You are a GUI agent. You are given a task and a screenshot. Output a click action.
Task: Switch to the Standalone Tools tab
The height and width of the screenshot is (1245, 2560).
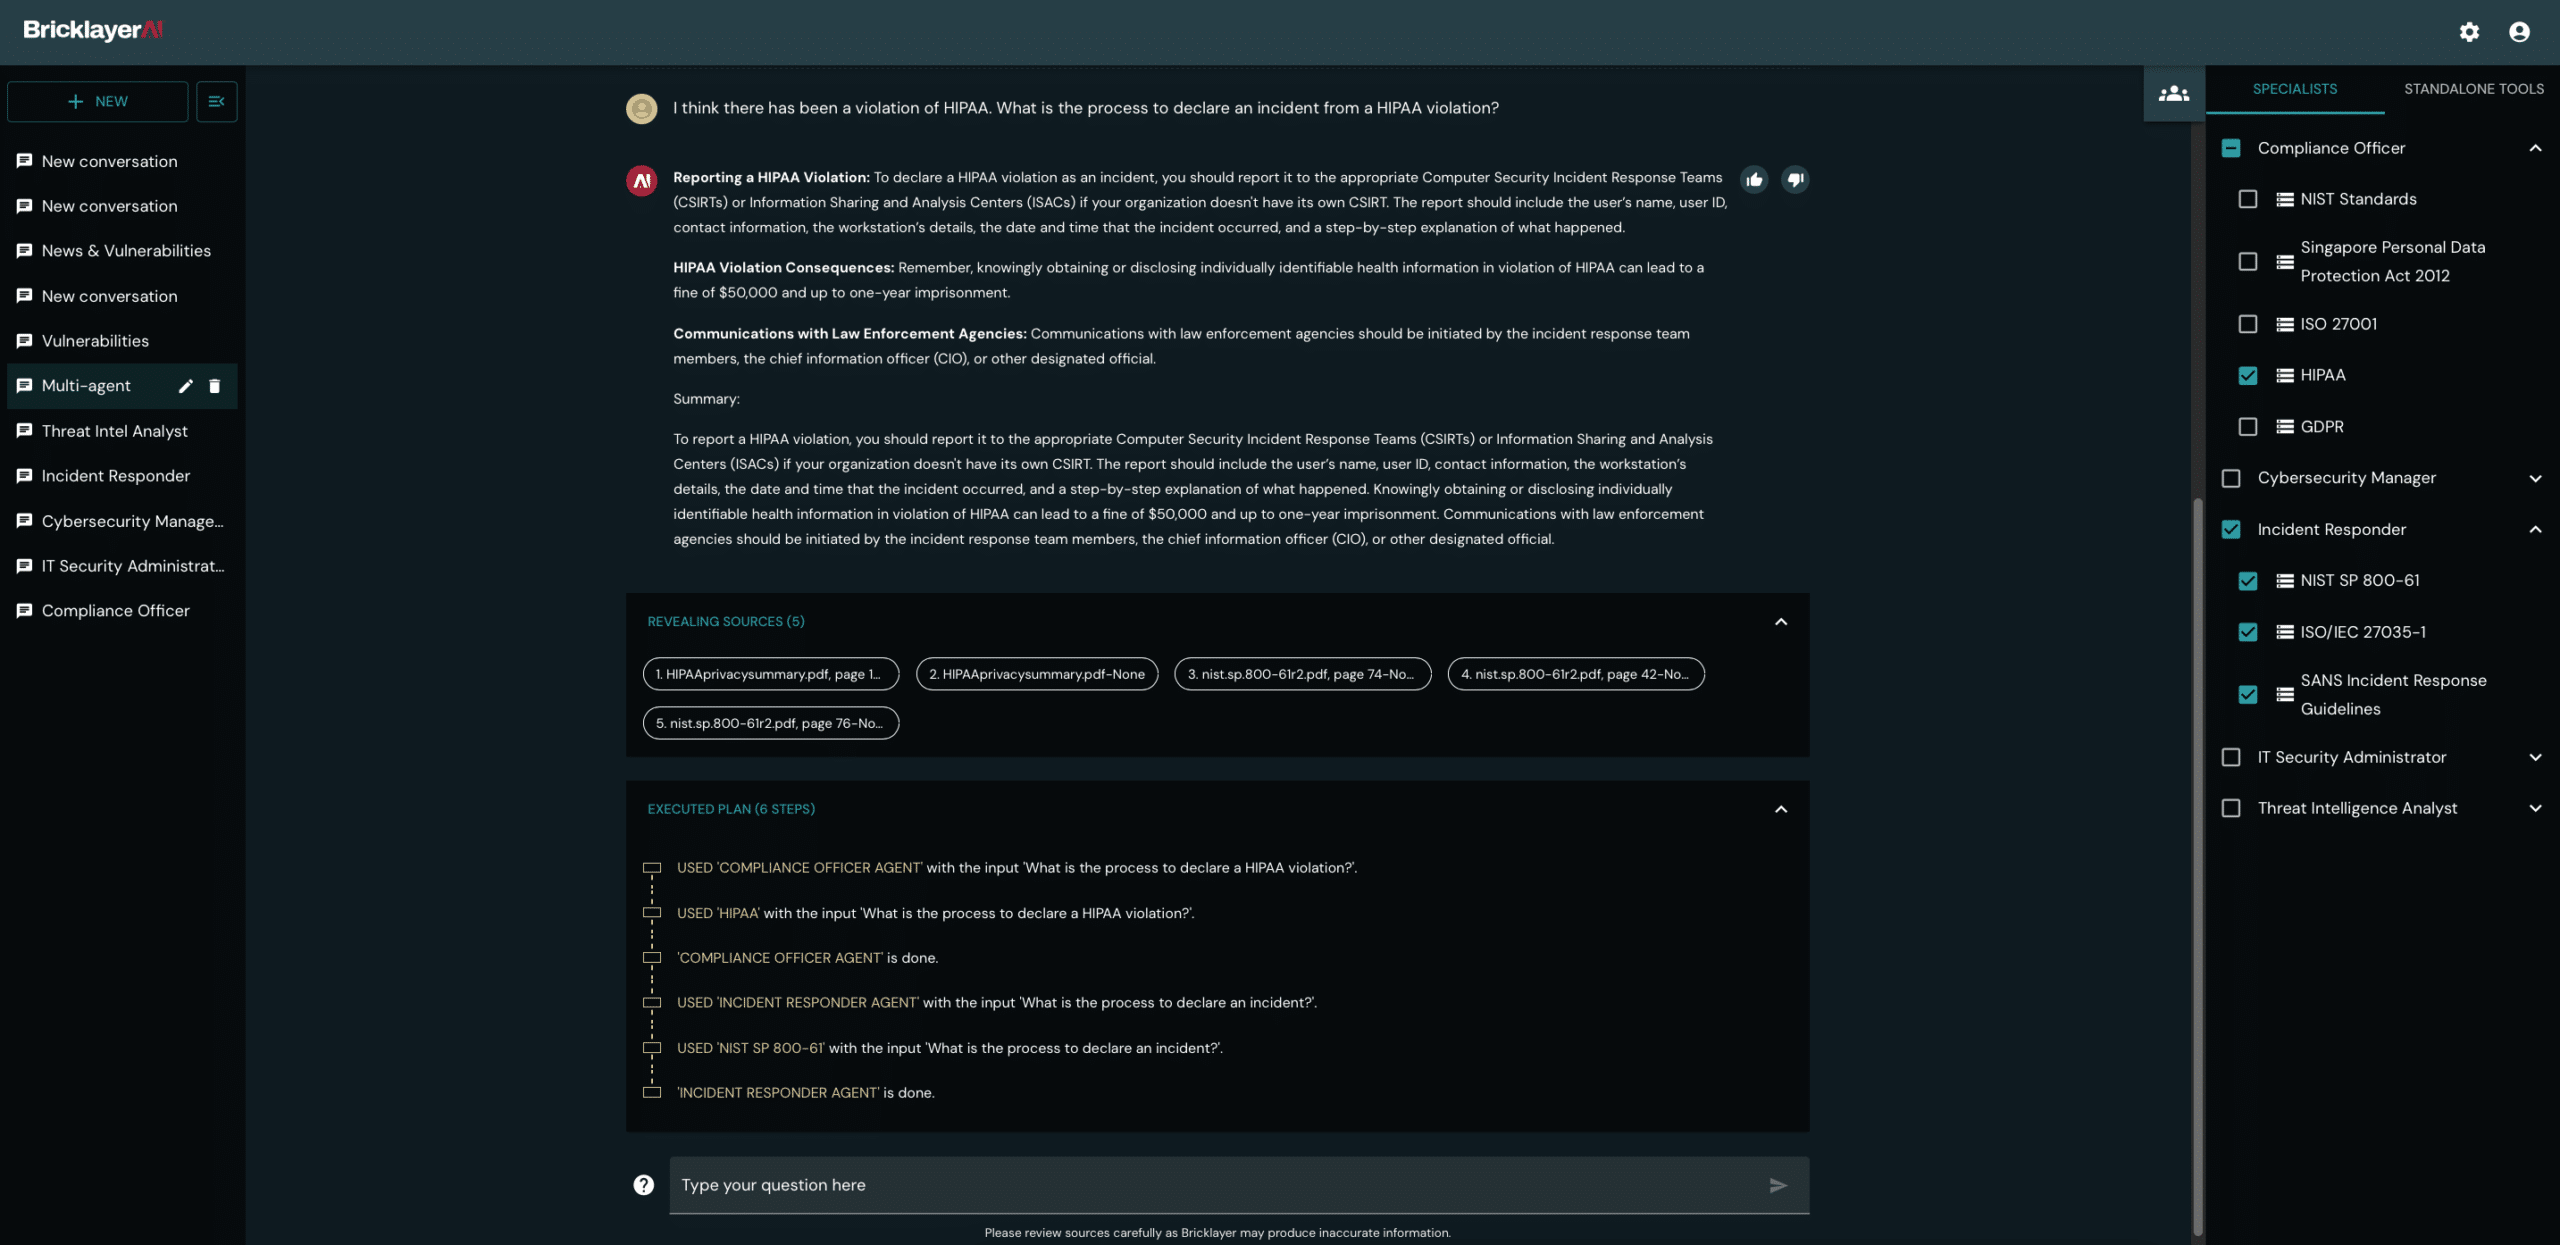2475,88
